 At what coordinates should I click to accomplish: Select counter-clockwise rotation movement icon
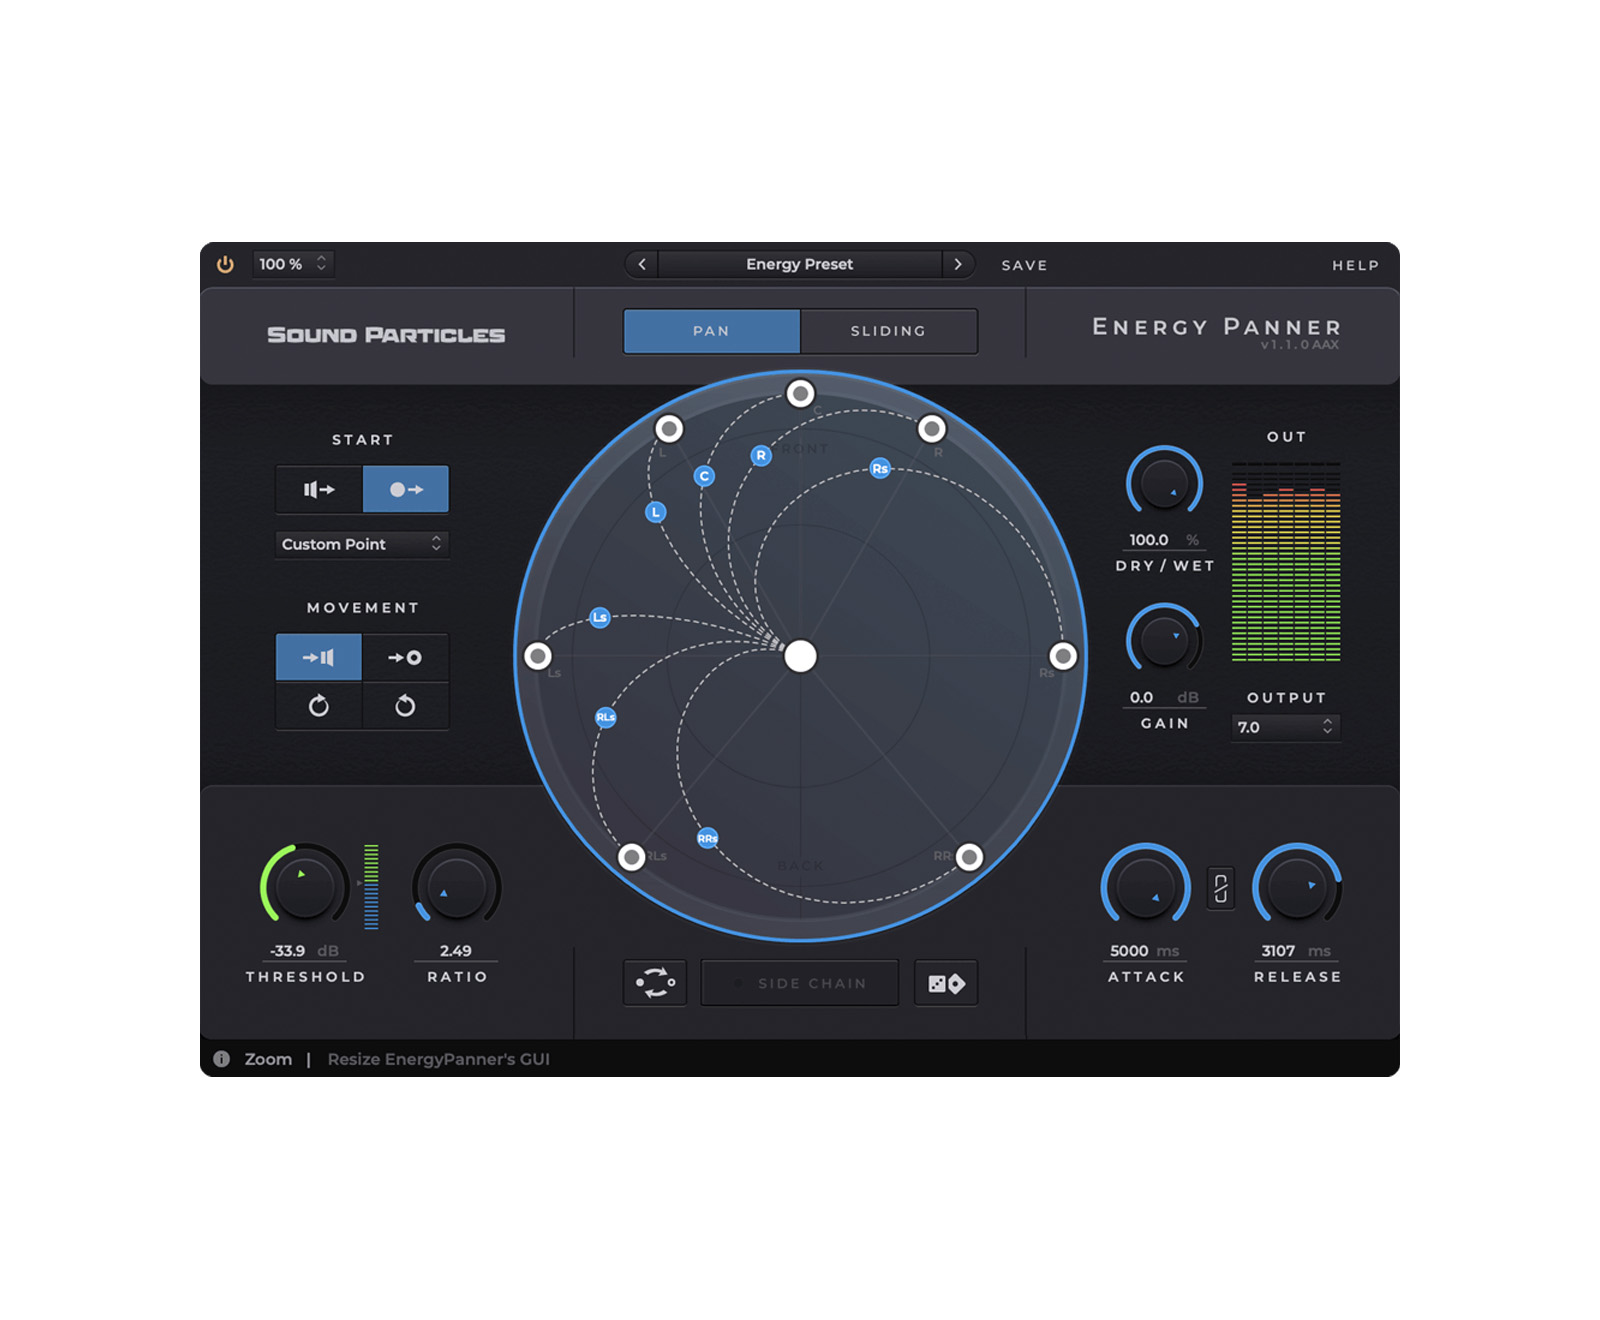(x=405, y=706)
